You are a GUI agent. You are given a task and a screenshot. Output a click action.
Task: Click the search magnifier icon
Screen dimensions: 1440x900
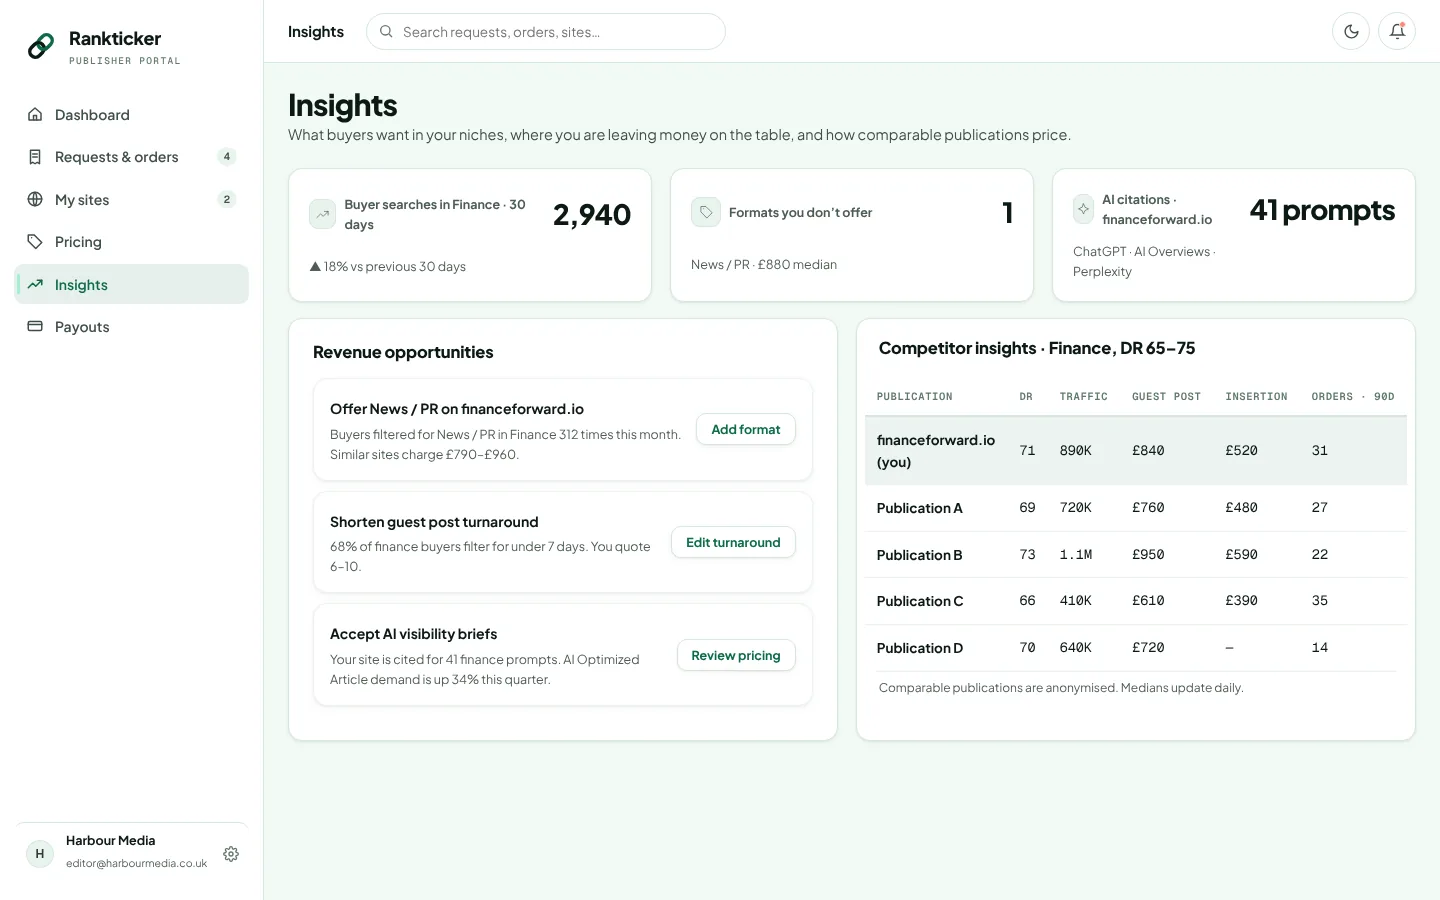pyautogui.click(x=386, y=32)
